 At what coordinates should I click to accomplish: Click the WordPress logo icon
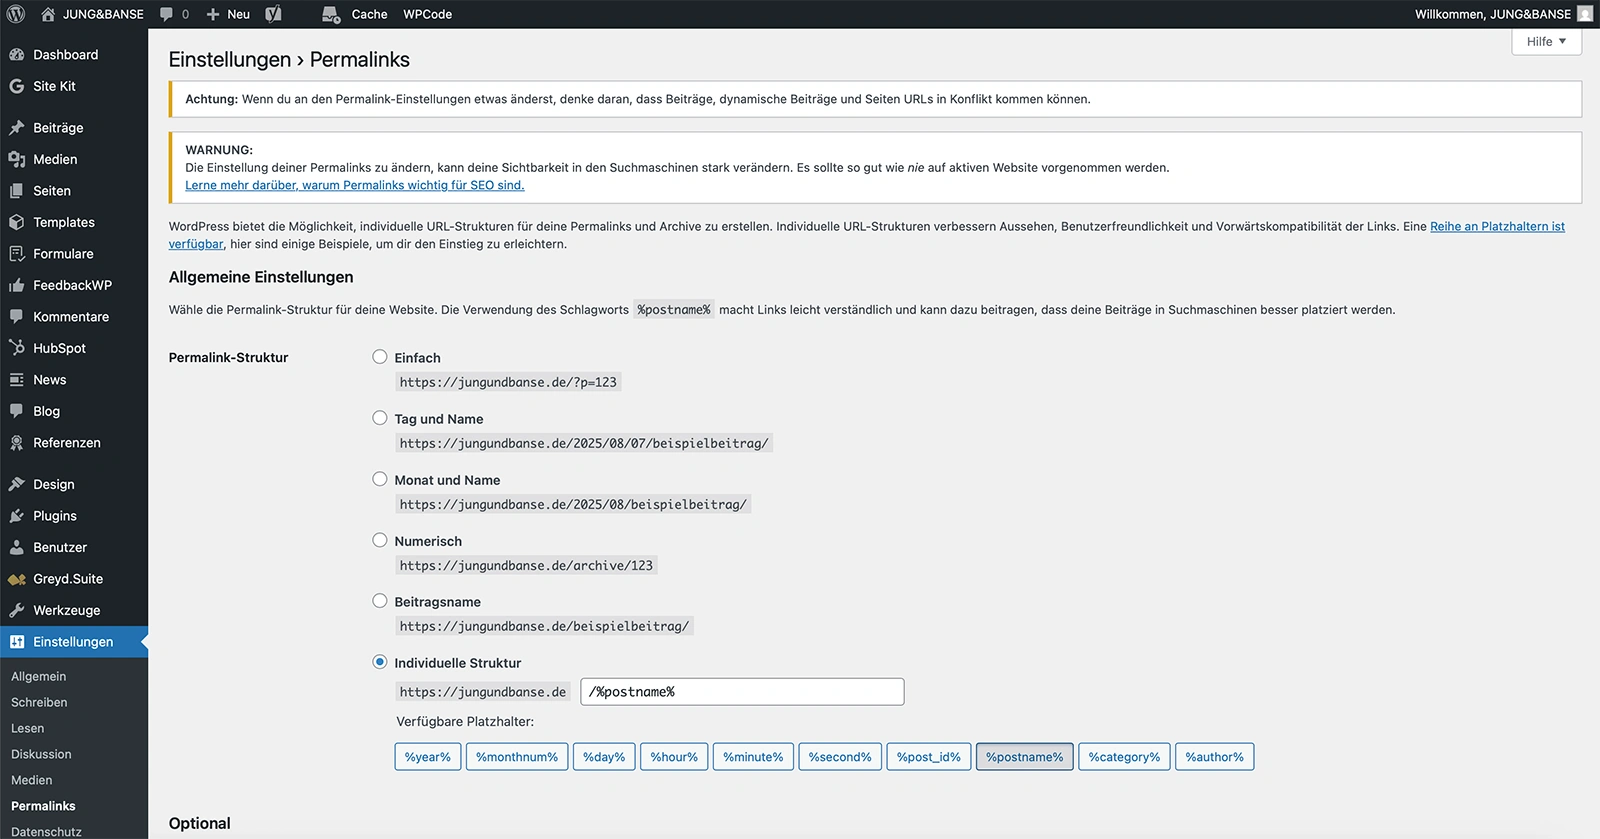(16, 14)
